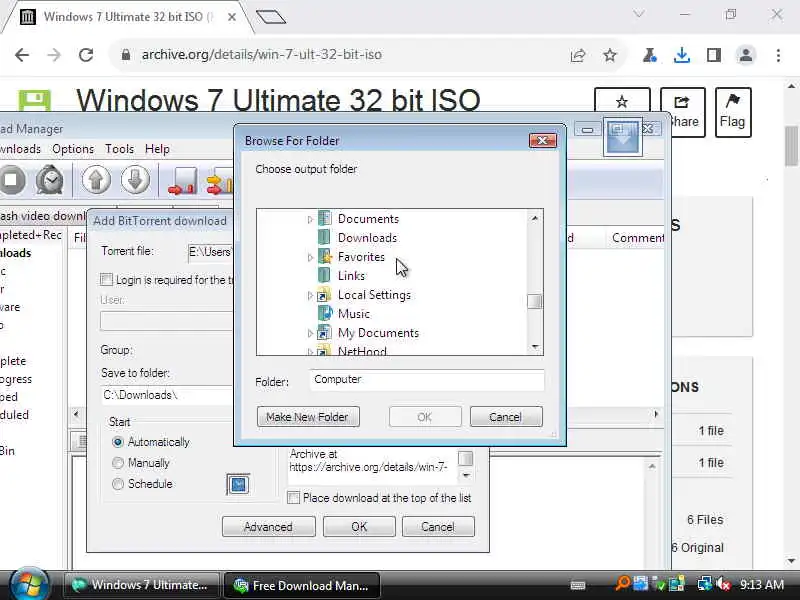Select the Manually start option
800x600 pixels.
pos(118,463)
